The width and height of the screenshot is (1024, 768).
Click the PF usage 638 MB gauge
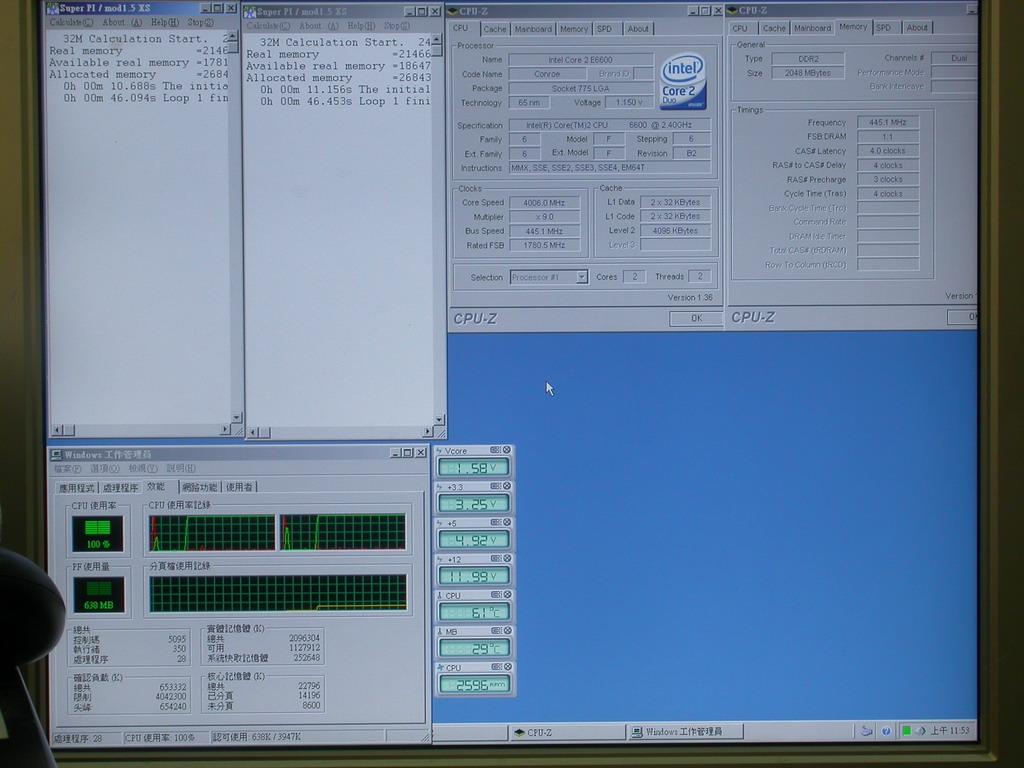point(98,595)
